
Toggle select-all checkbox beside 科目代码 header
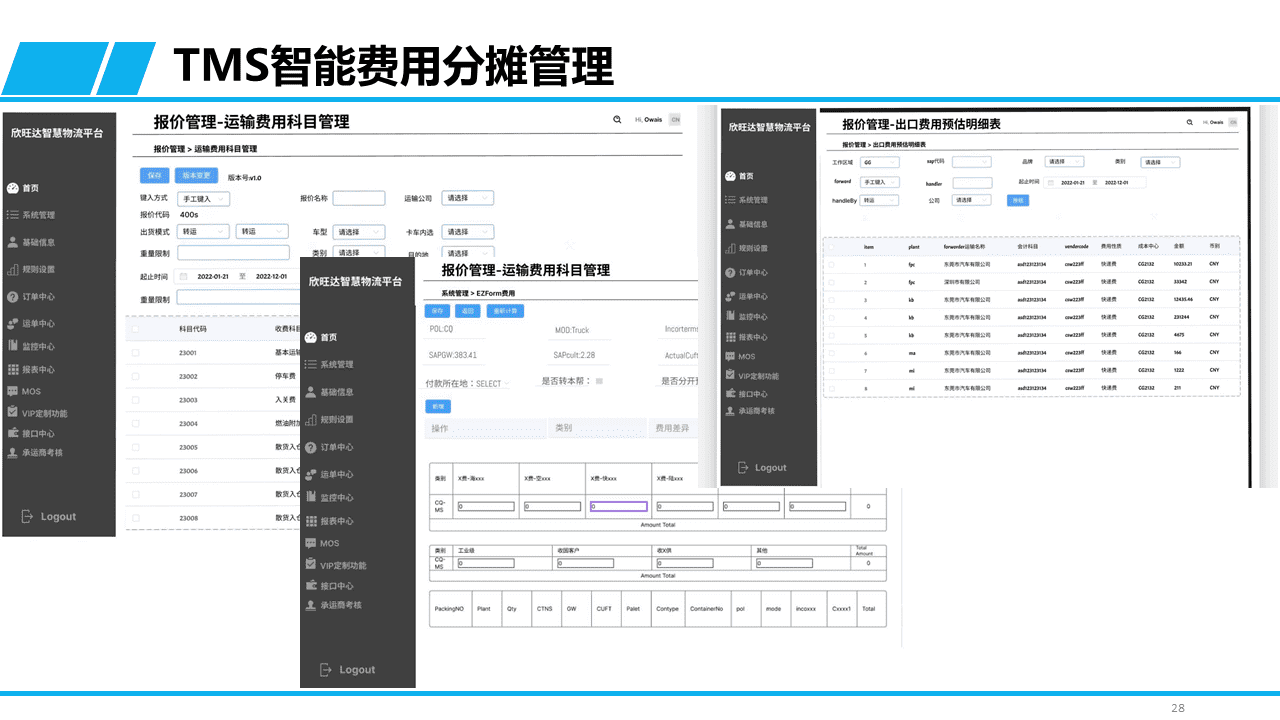pos(135,328)
